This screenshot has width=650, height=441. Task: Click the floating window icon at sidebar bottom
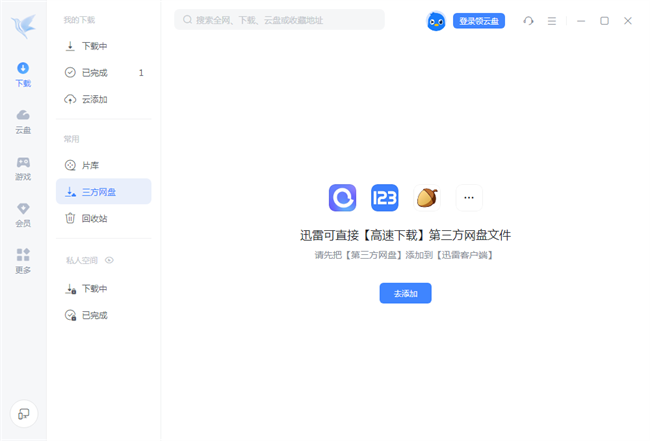click(23, 413)
